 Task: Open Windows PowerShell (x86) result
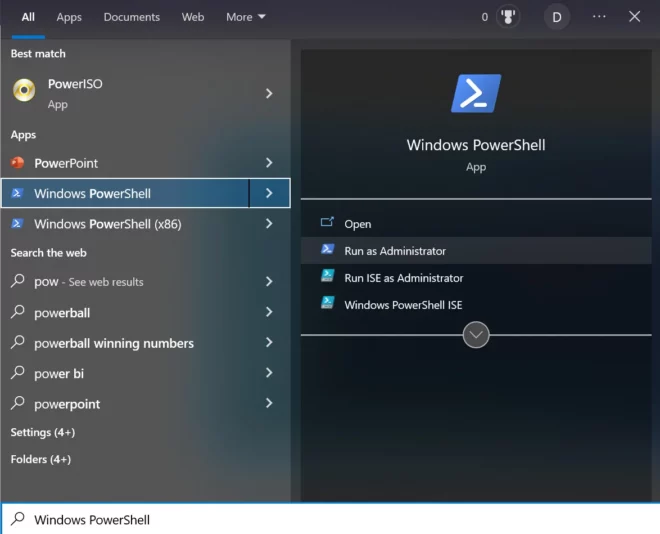126,224
